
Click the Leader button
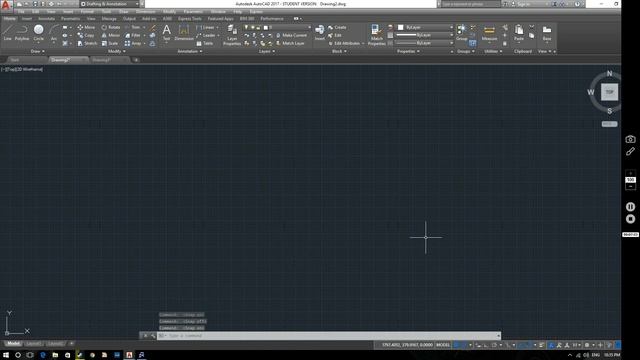[207, 36]
